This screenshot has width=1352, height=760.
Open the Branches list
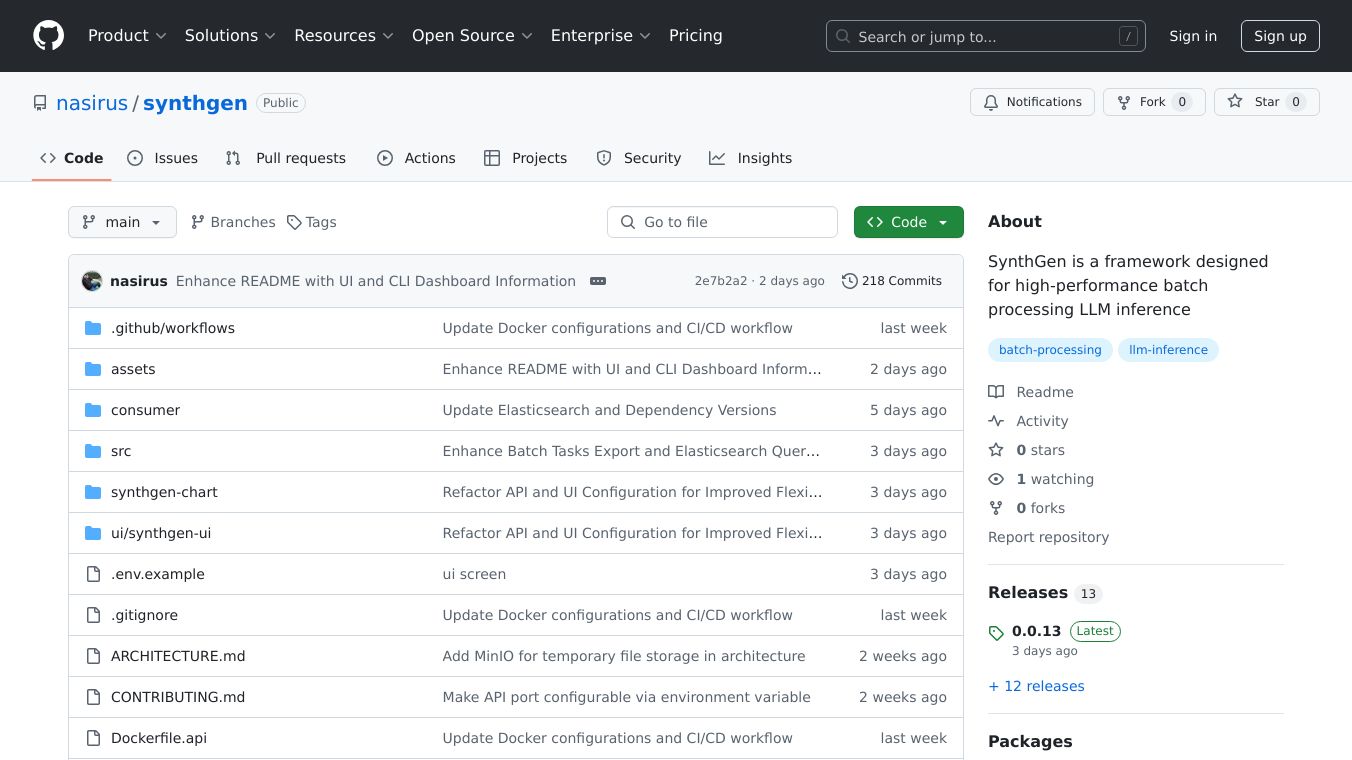pos(233,222)
